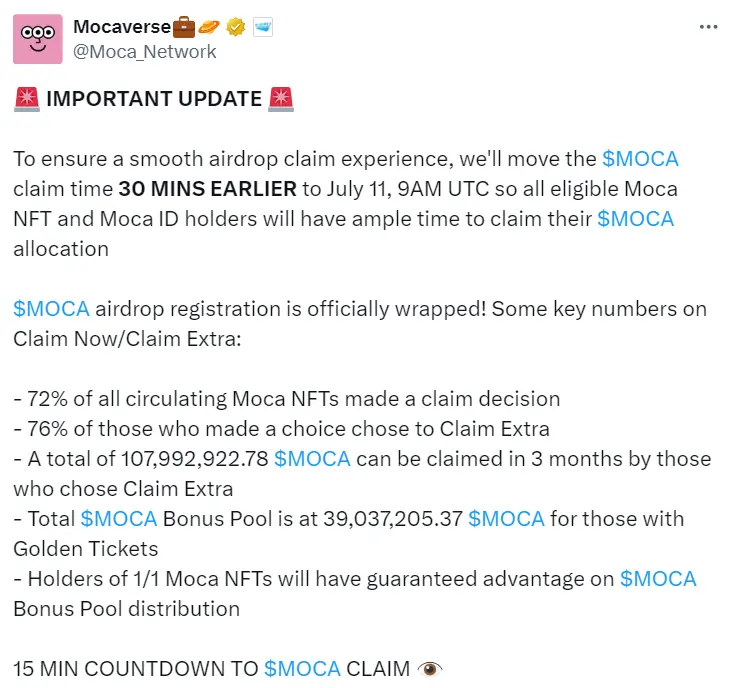Click $MOCA cashtag in 15 MIN COUNTDOWN line
This screenshot has height=688, width=733.
click(x=302, y=668)
